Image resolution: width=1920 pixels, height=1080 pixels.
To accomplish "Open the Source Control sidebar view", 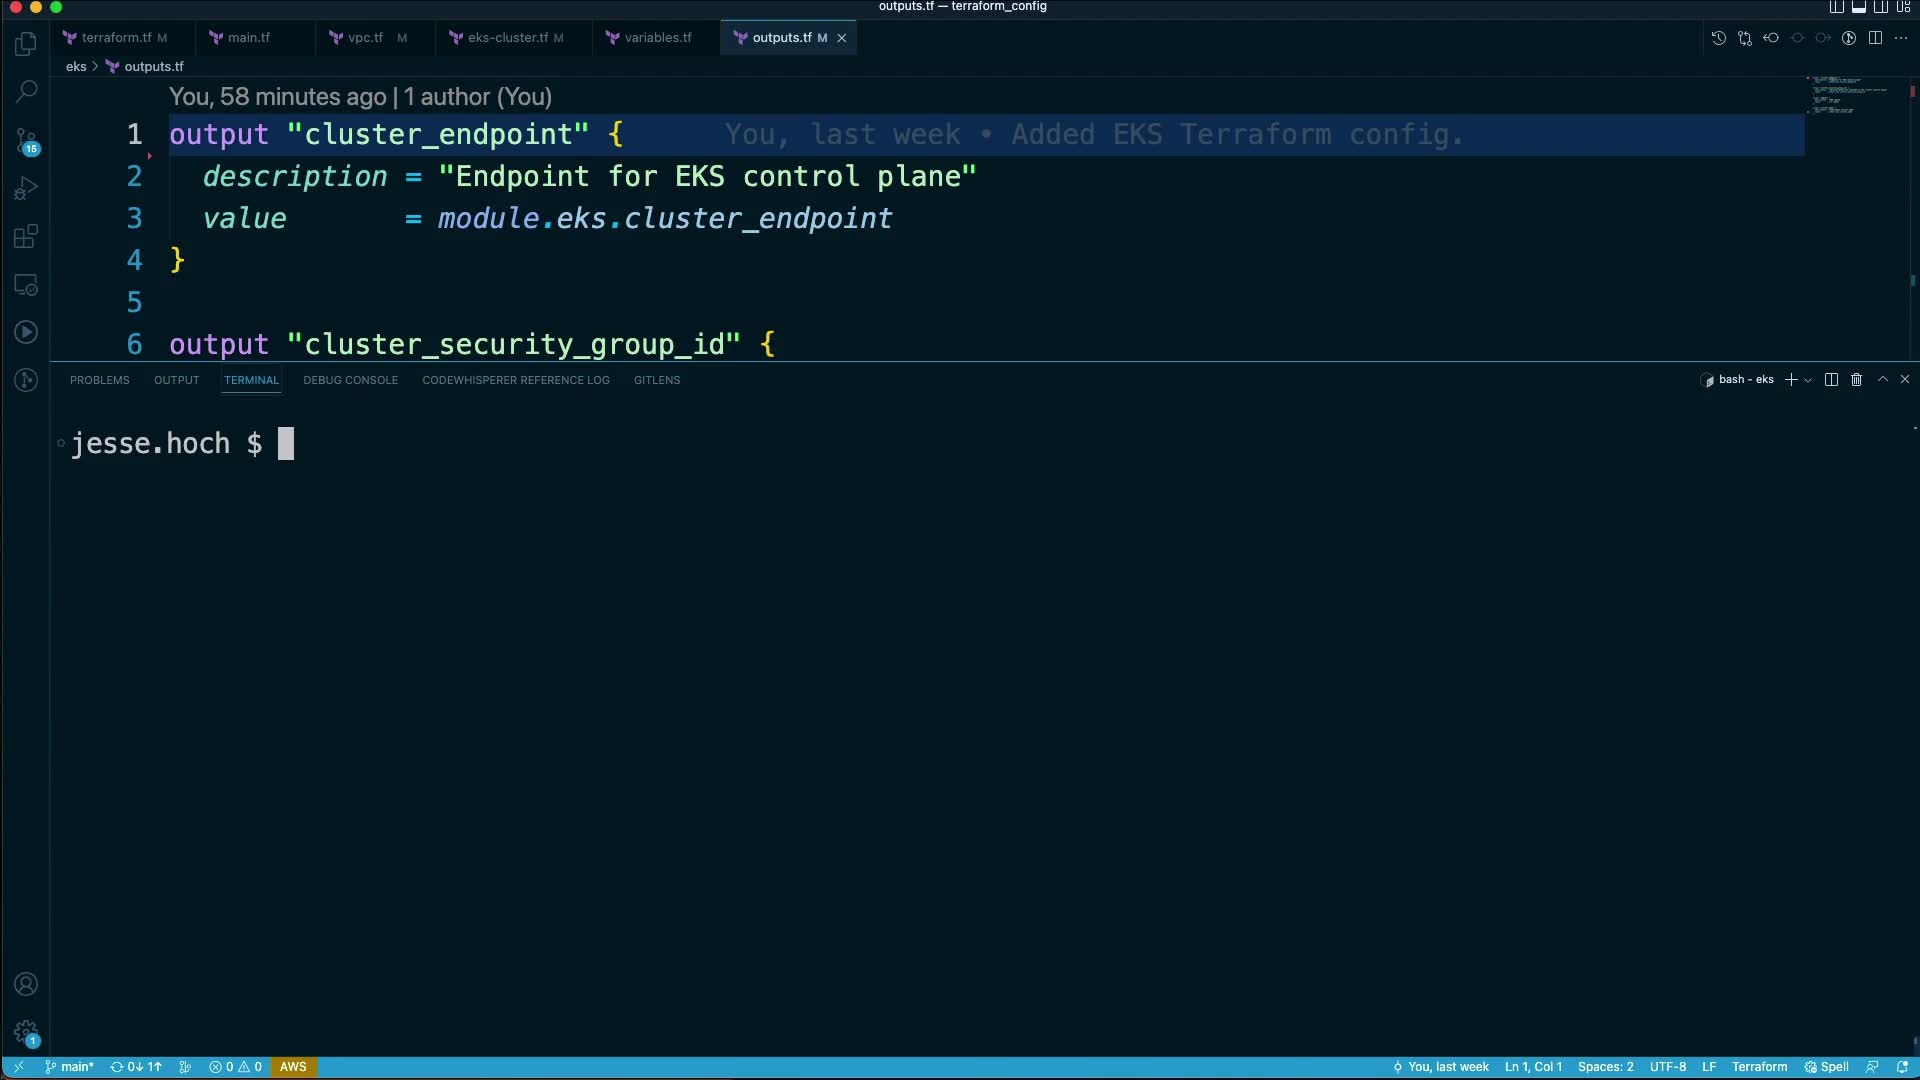I will [x=26, y=141].
